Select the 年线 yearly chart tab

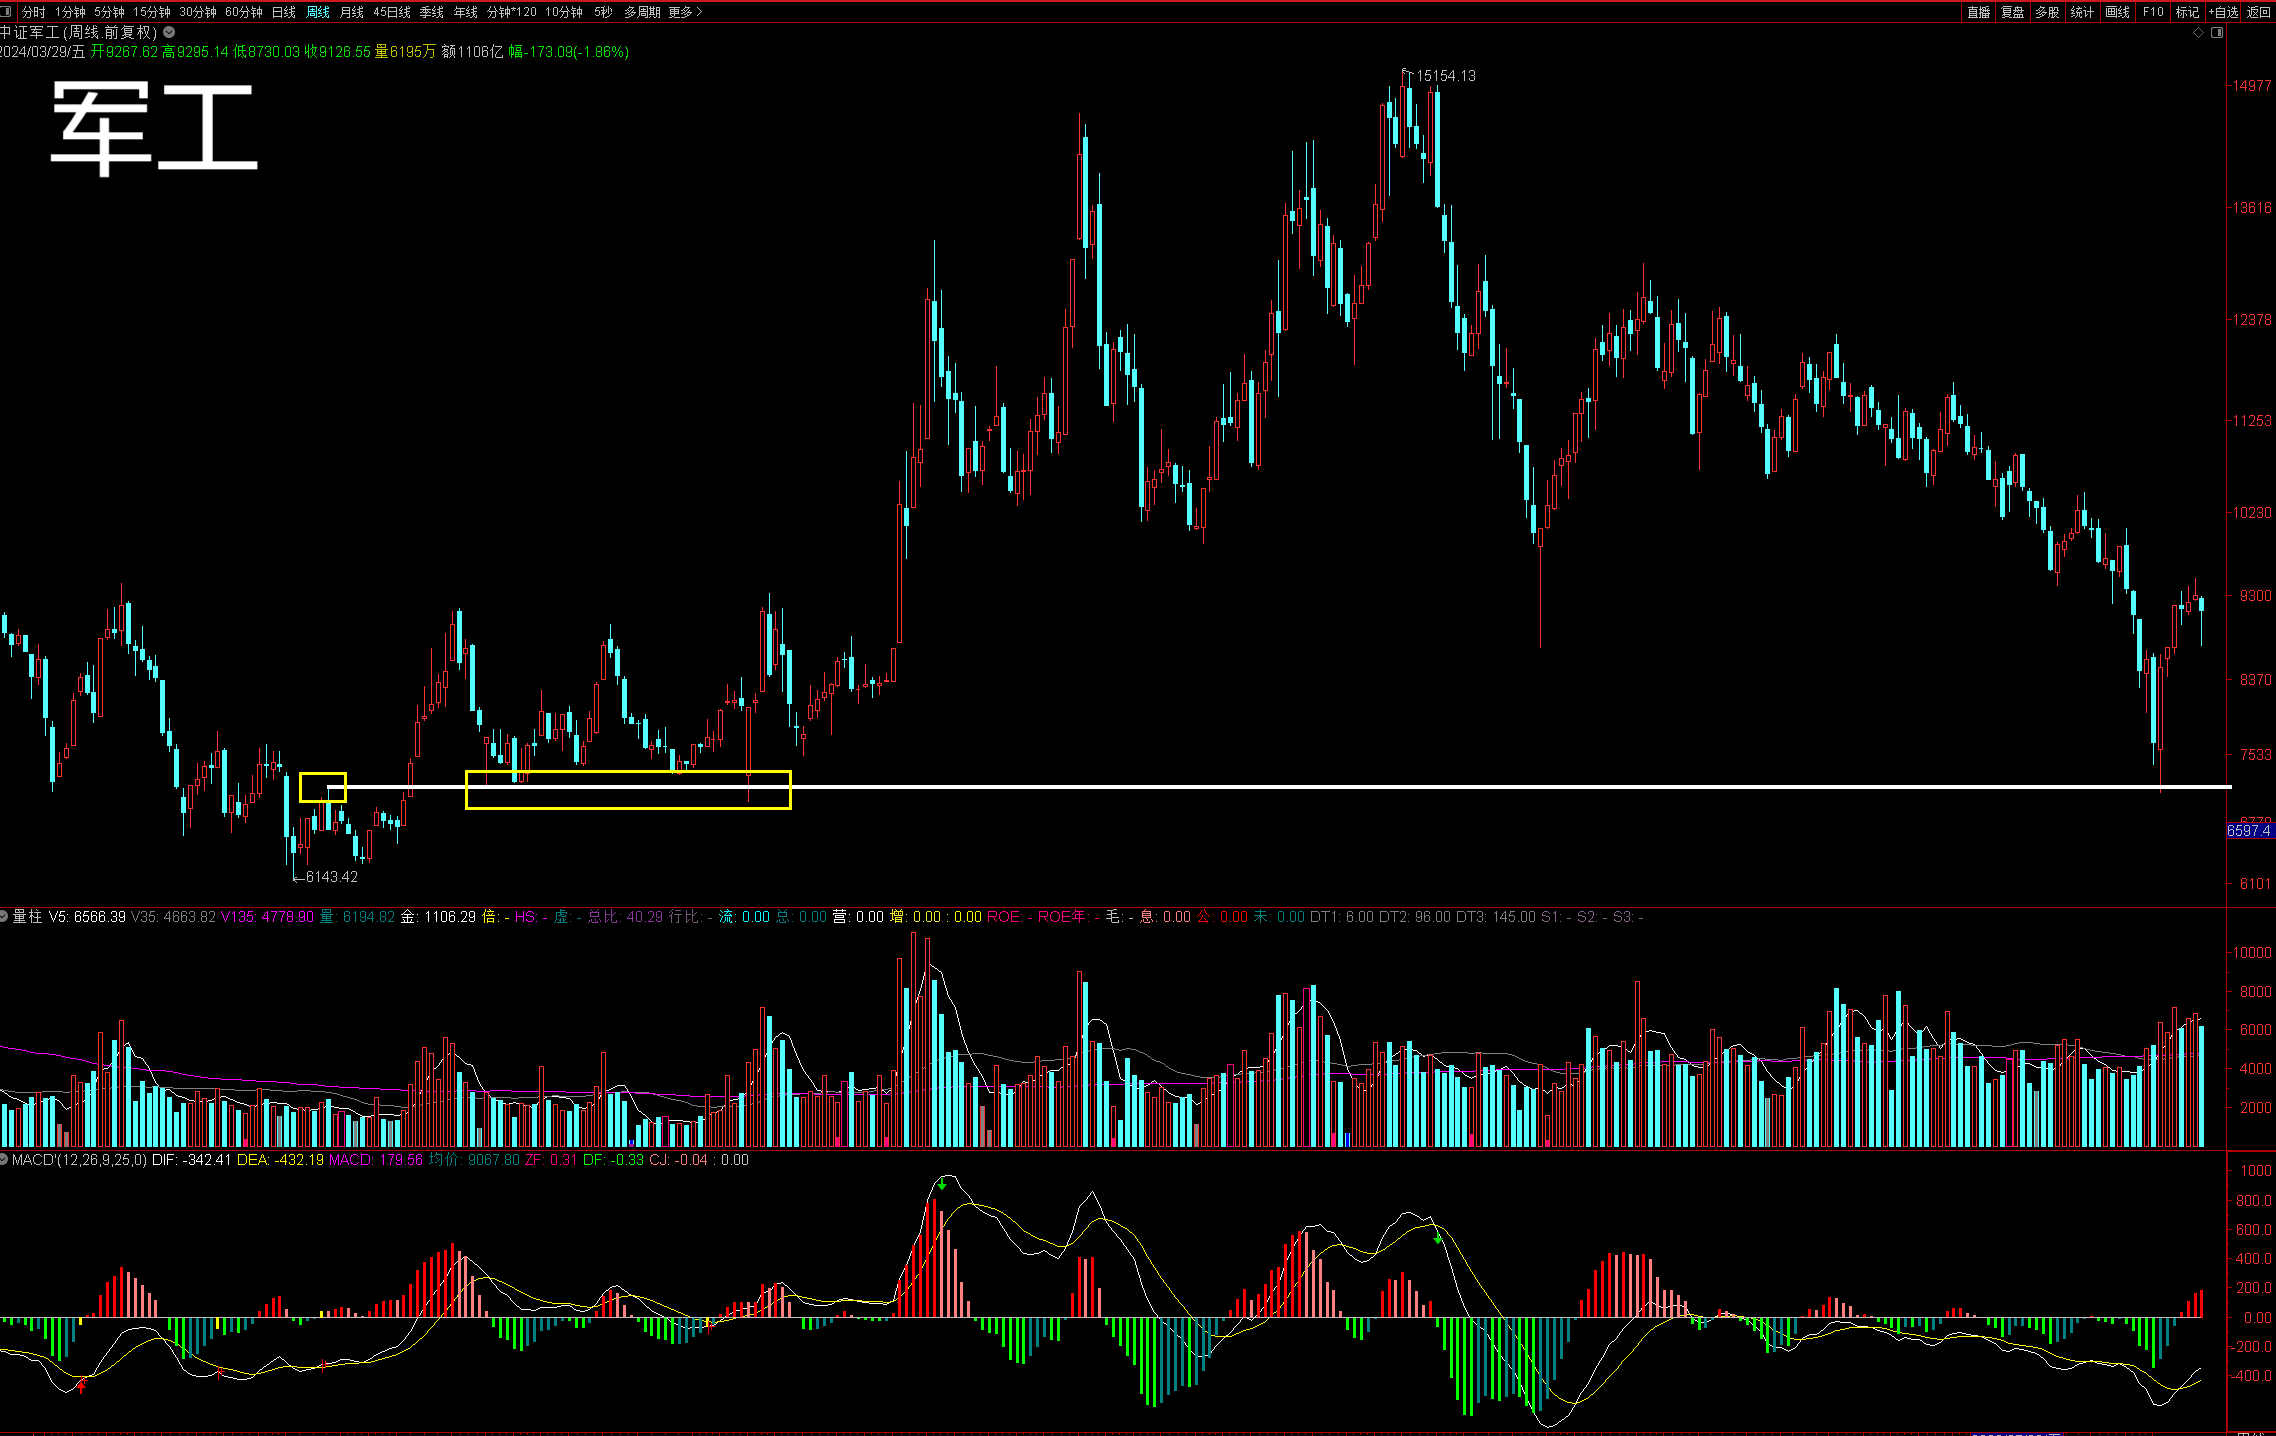coord(466,12)
